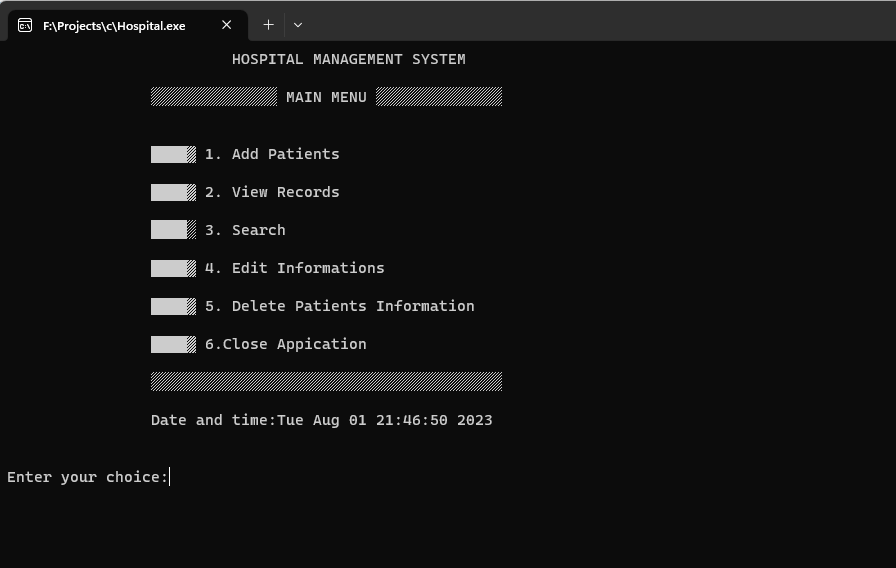896x568 pixels.
Task: Click the "3. Search" option text
Action: pyautogui.click(x=245, y=230)
